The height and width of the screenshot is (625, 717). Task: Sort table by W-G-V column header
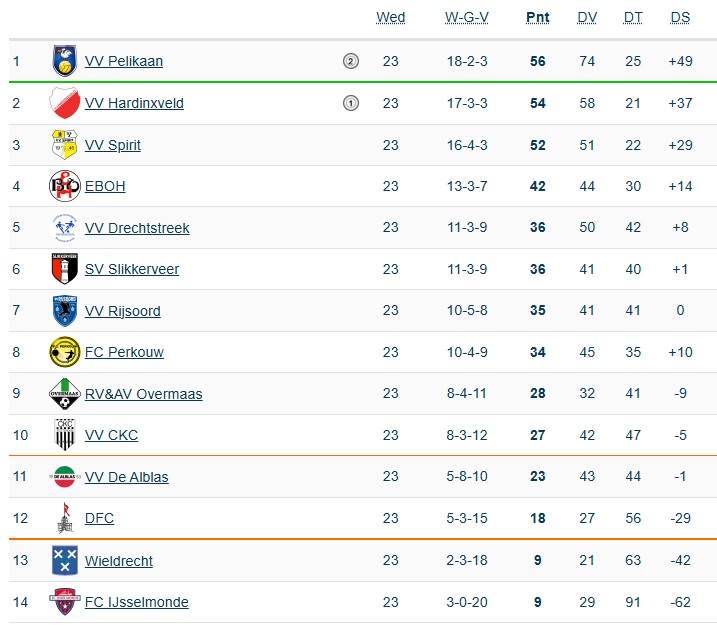[467, 17]
